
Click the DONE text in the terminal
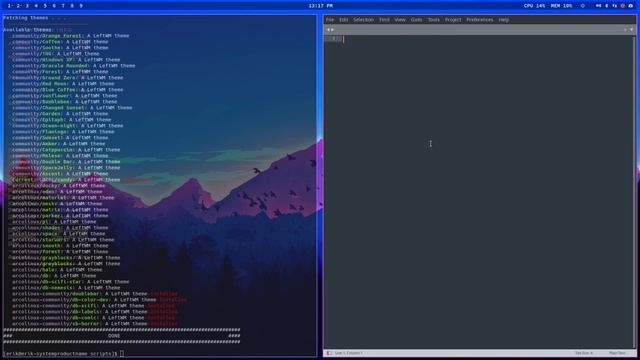click(114, 336)
